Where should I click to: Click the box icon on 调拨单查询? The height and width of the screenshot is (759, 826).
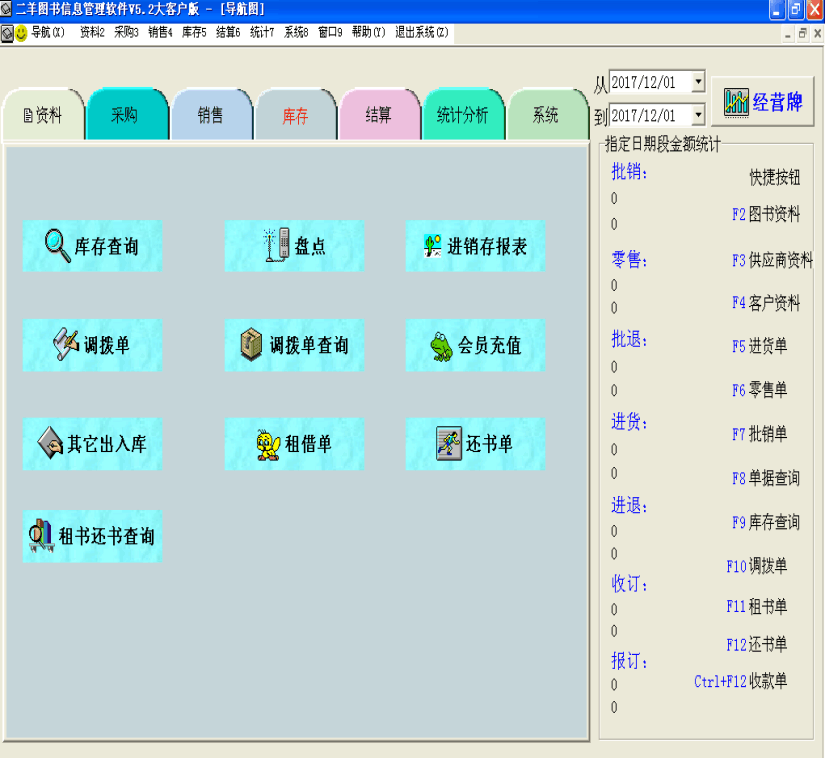(x=251, y=344)
